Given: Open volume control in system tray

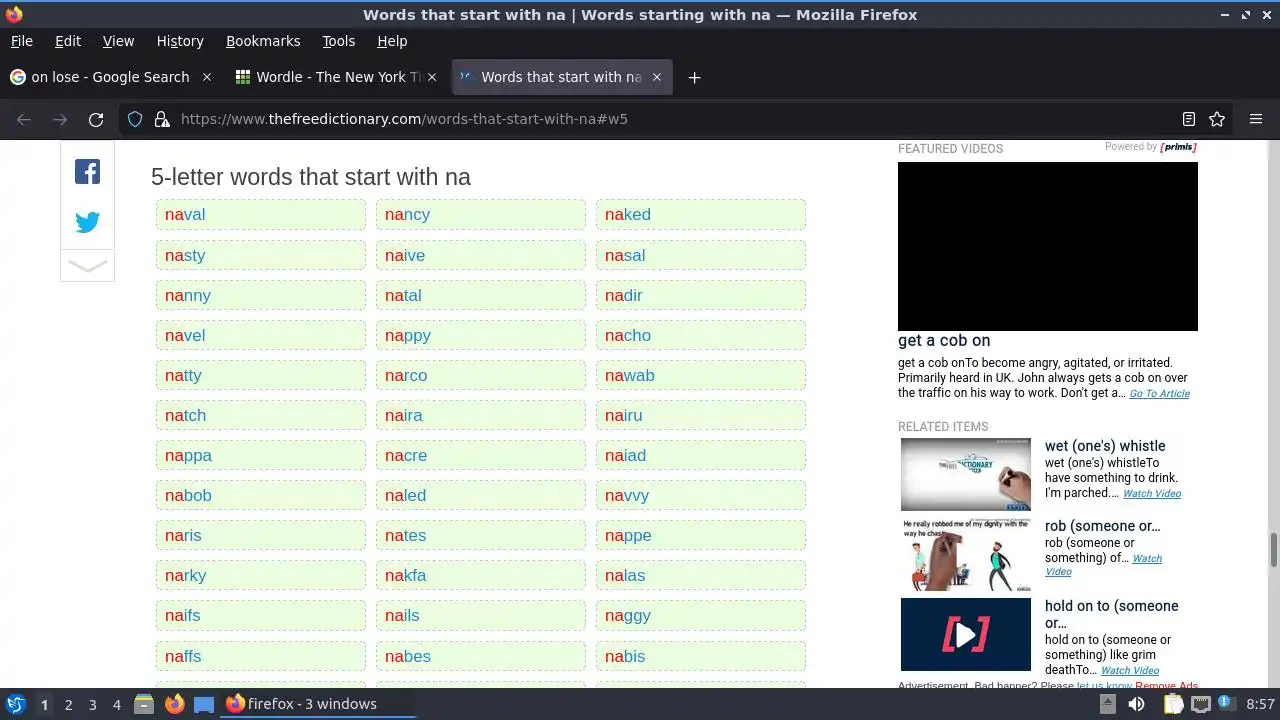Looking at the screenshot, I should point(1136,704).
